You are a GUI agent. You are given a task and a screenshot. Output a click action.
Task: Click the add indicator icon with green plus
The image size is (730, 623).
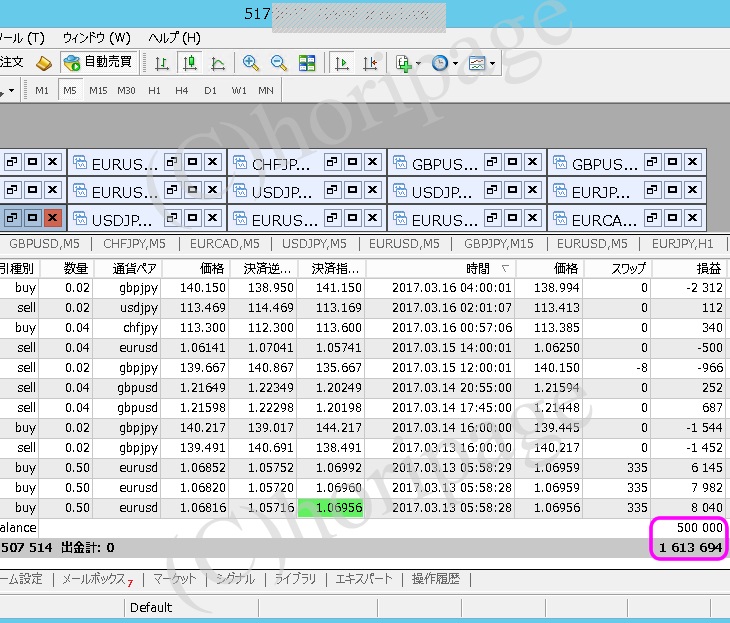click(403, 63)
